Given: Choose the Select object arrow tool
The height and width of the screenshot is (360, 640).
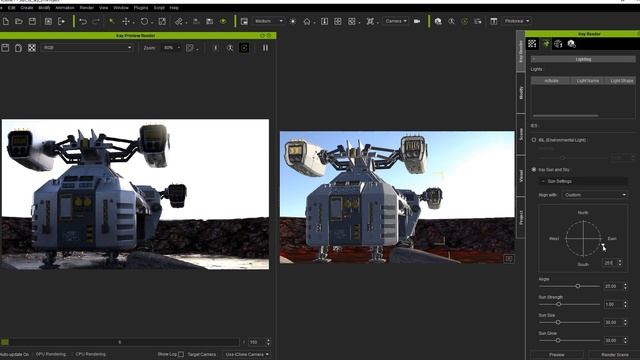Looking at the screenshot, I should coord(111,21).
